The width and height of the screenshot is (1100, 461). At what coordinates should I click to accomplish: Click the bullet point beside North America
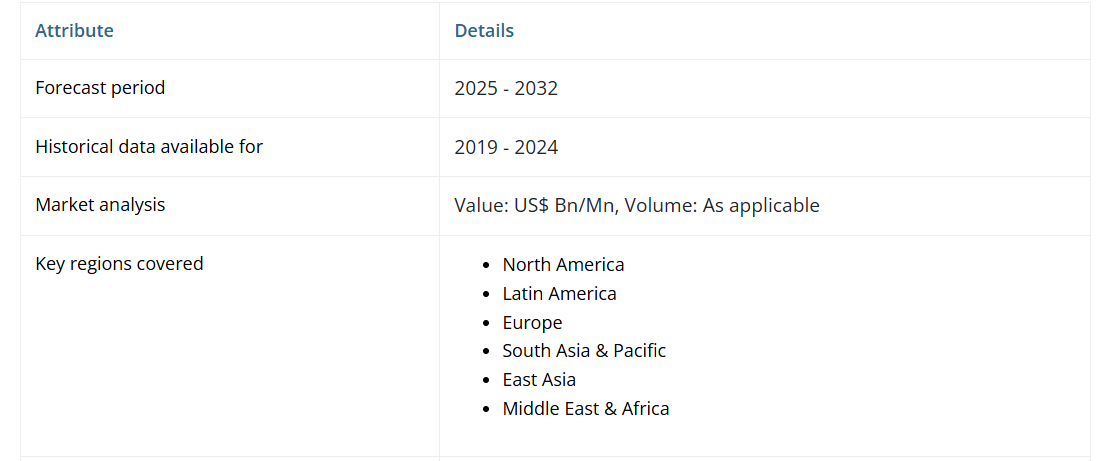click(x=486, y=266)
